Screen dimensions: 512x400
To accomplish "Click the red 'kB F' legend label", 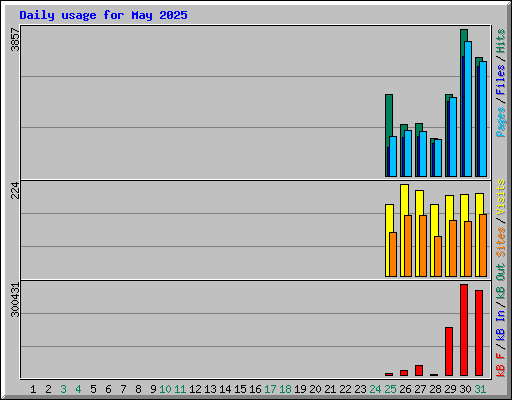I will click(x=501, y=365).
